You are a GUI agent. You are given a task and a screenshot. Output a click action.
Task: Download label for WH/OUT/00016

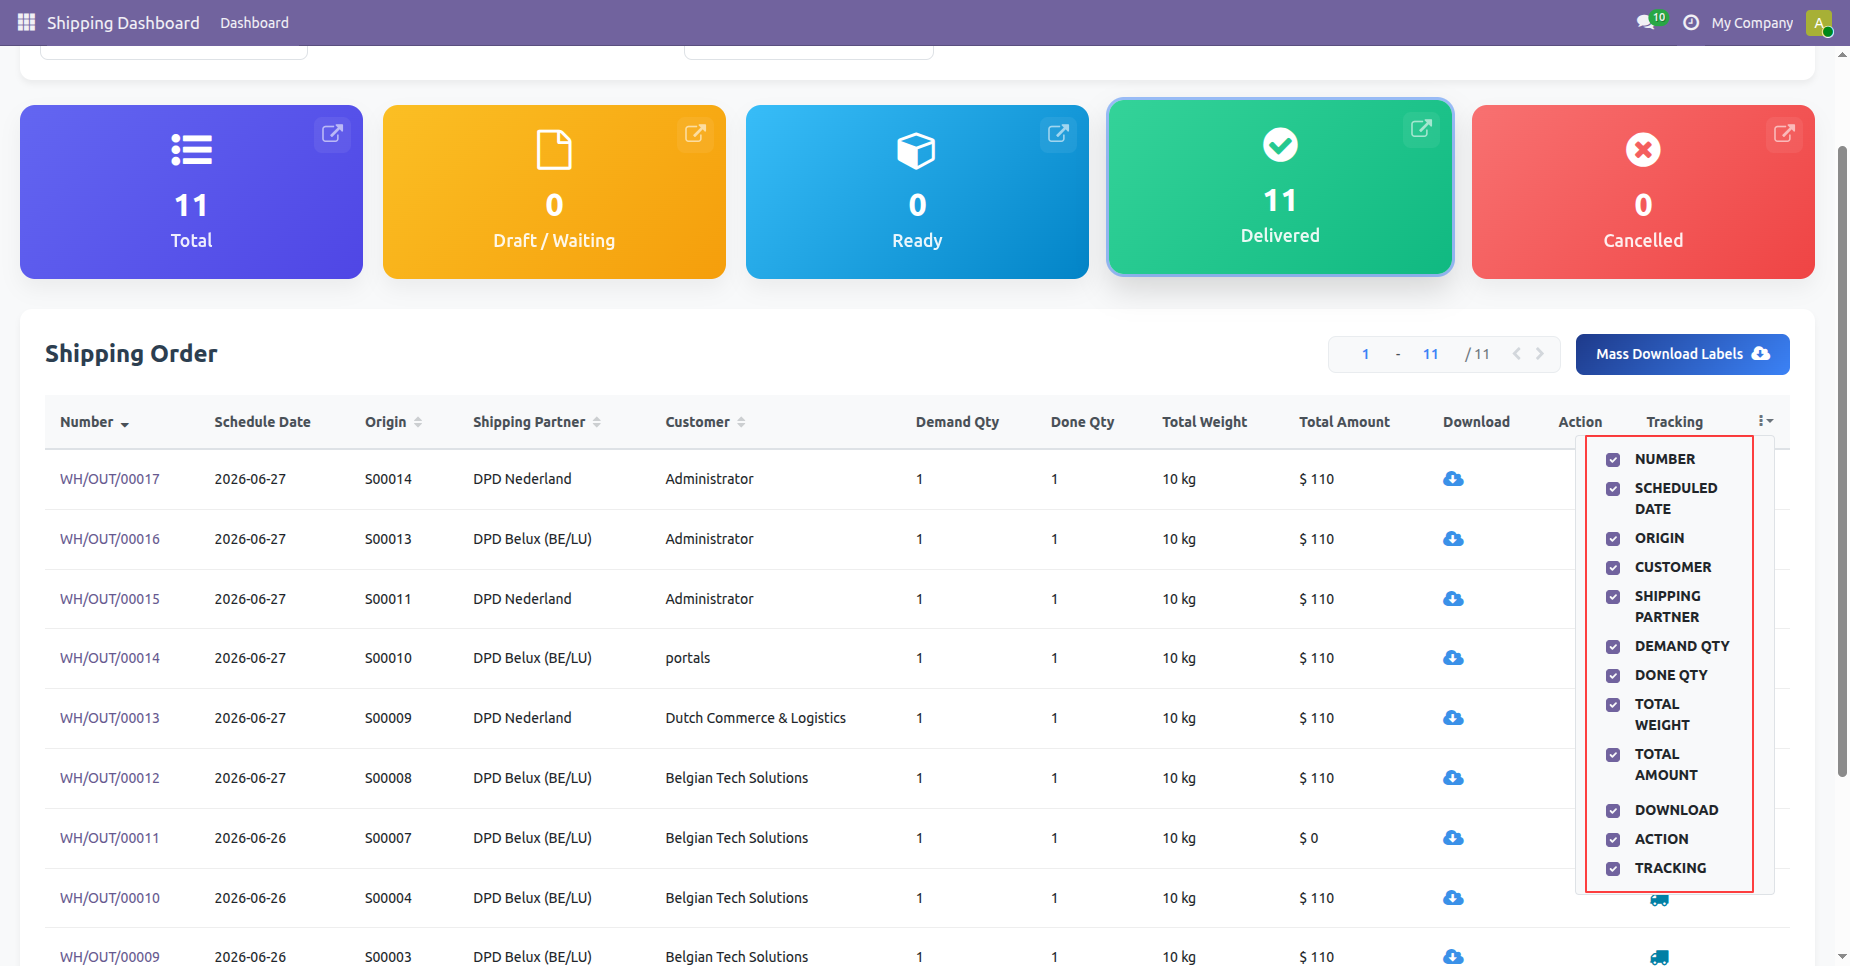1454,539
